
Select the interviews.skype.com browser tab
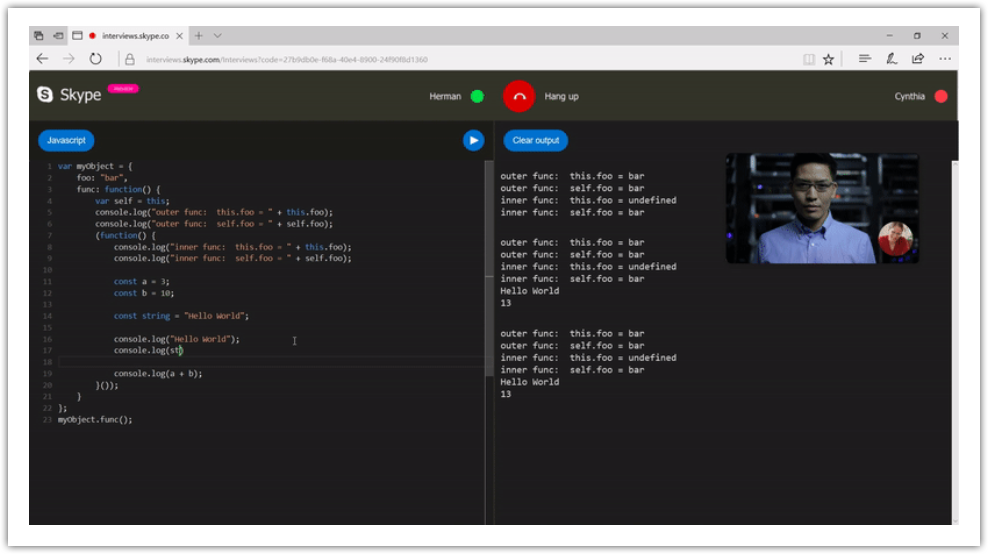tap(135, 36)
